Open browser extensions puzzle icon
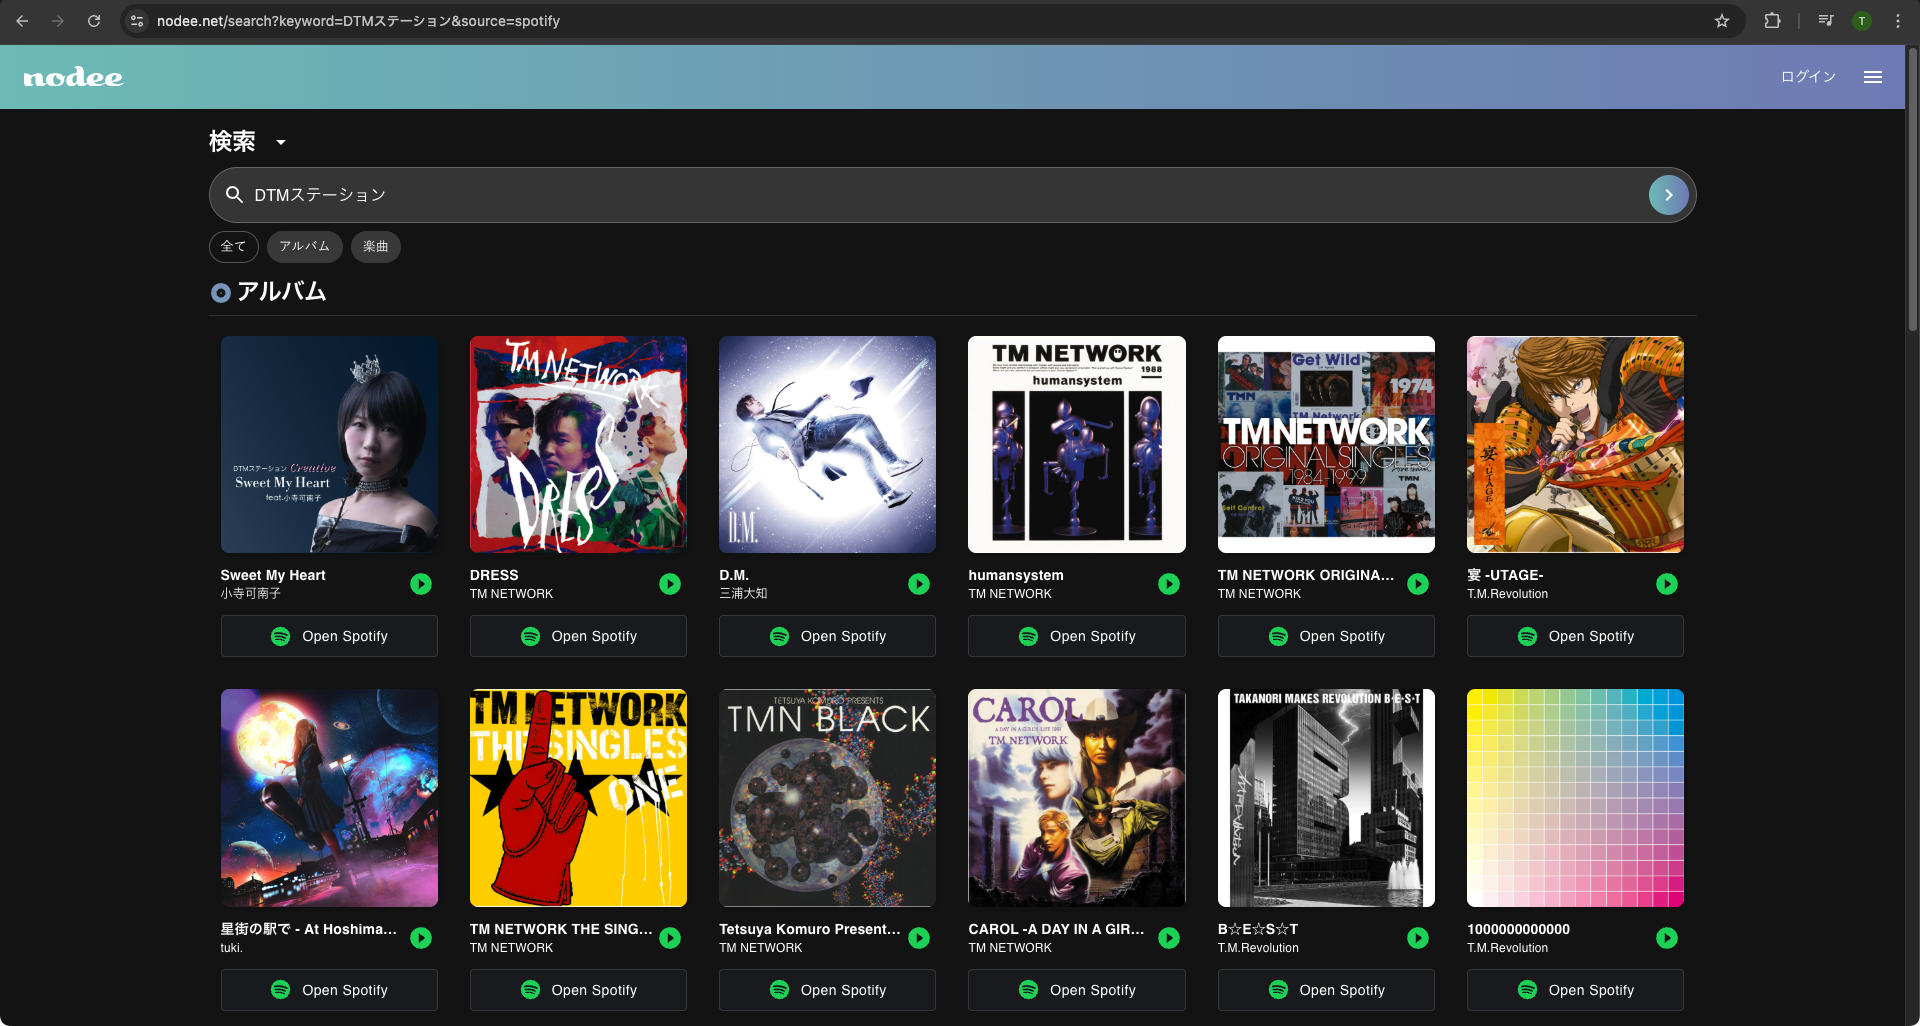The height and width of the screenshot is (1026, 1920). click(1772, 21)
